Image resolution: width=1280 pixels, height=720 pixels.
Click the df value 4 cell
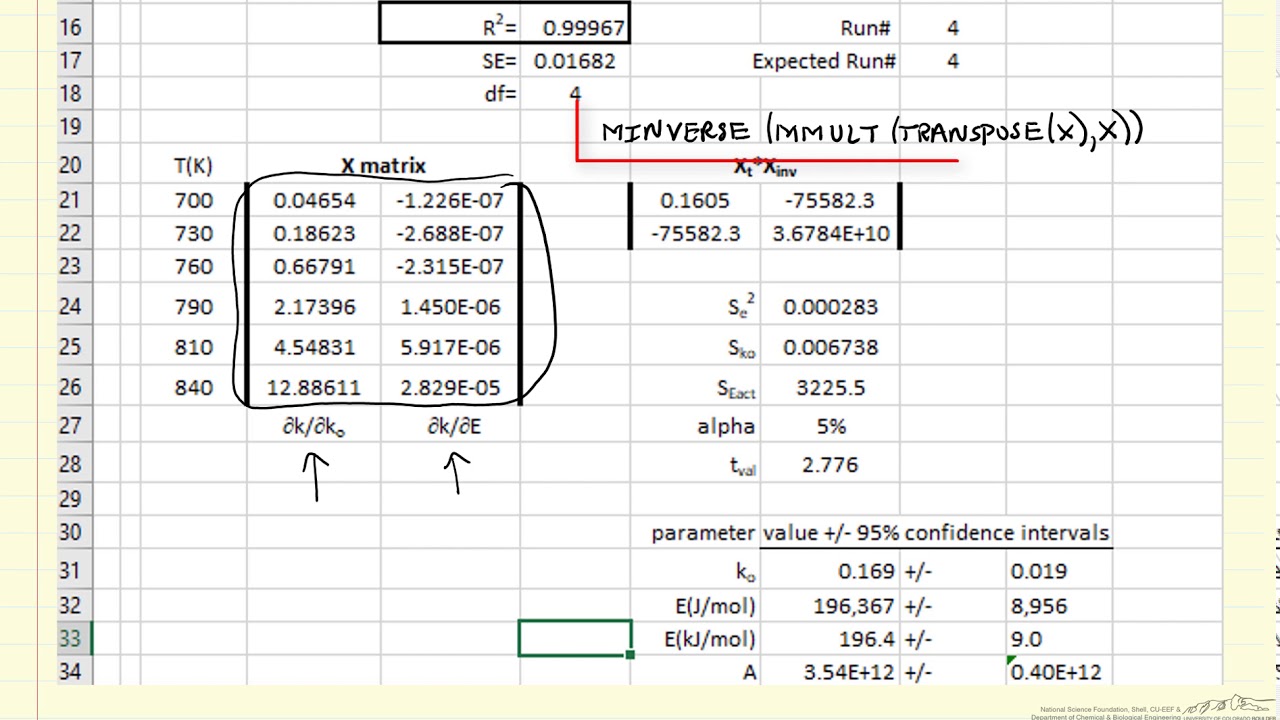click(x=575, y=94)
